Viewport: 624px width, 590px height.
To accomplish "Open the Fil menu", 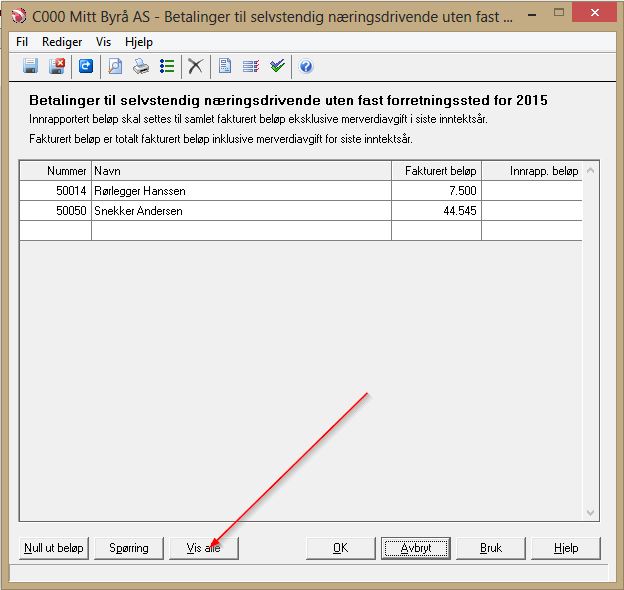I will [x=22, y=42].
